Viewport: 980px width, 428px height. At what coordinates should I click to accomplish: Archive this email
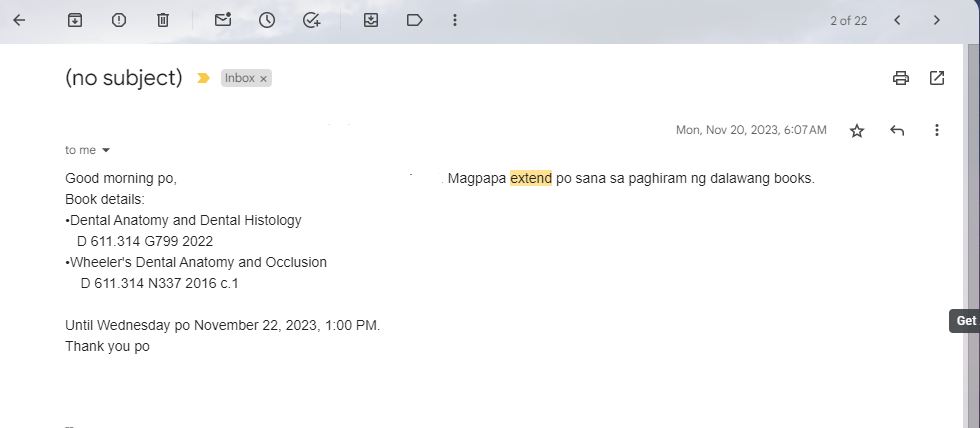[x=75, y=20]
